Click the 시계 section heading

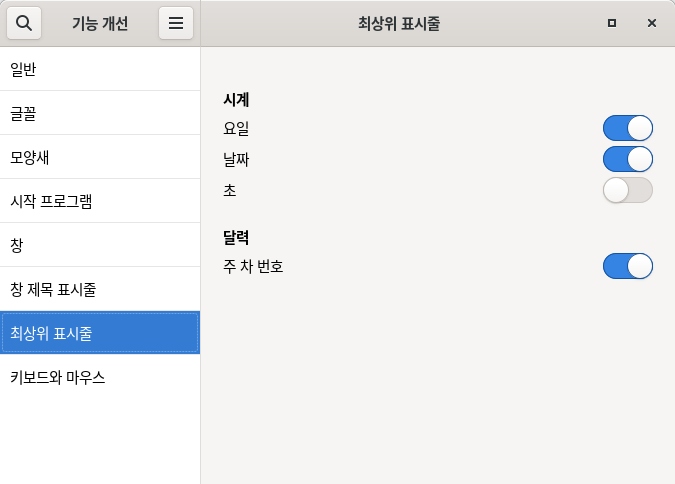pos(236,99)
